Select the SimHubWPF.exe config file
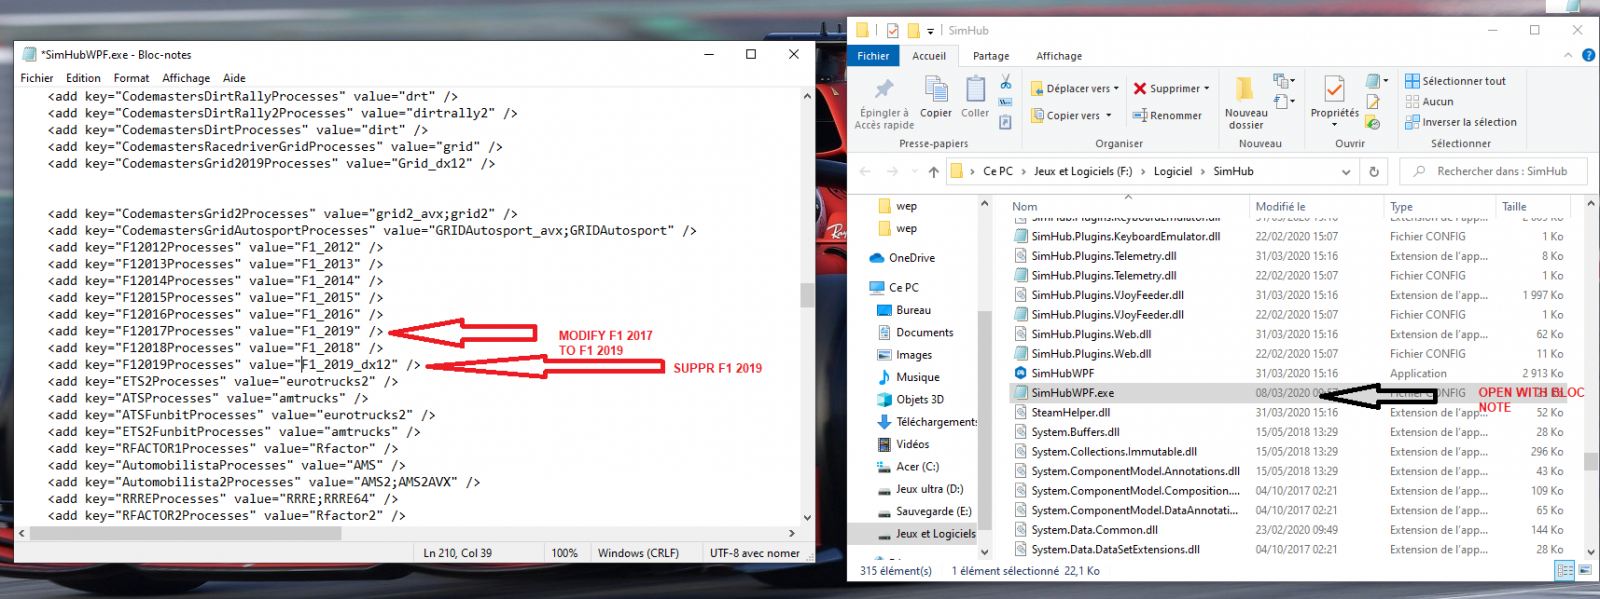Screen dimensions: 1600x599 (1290, 393)
